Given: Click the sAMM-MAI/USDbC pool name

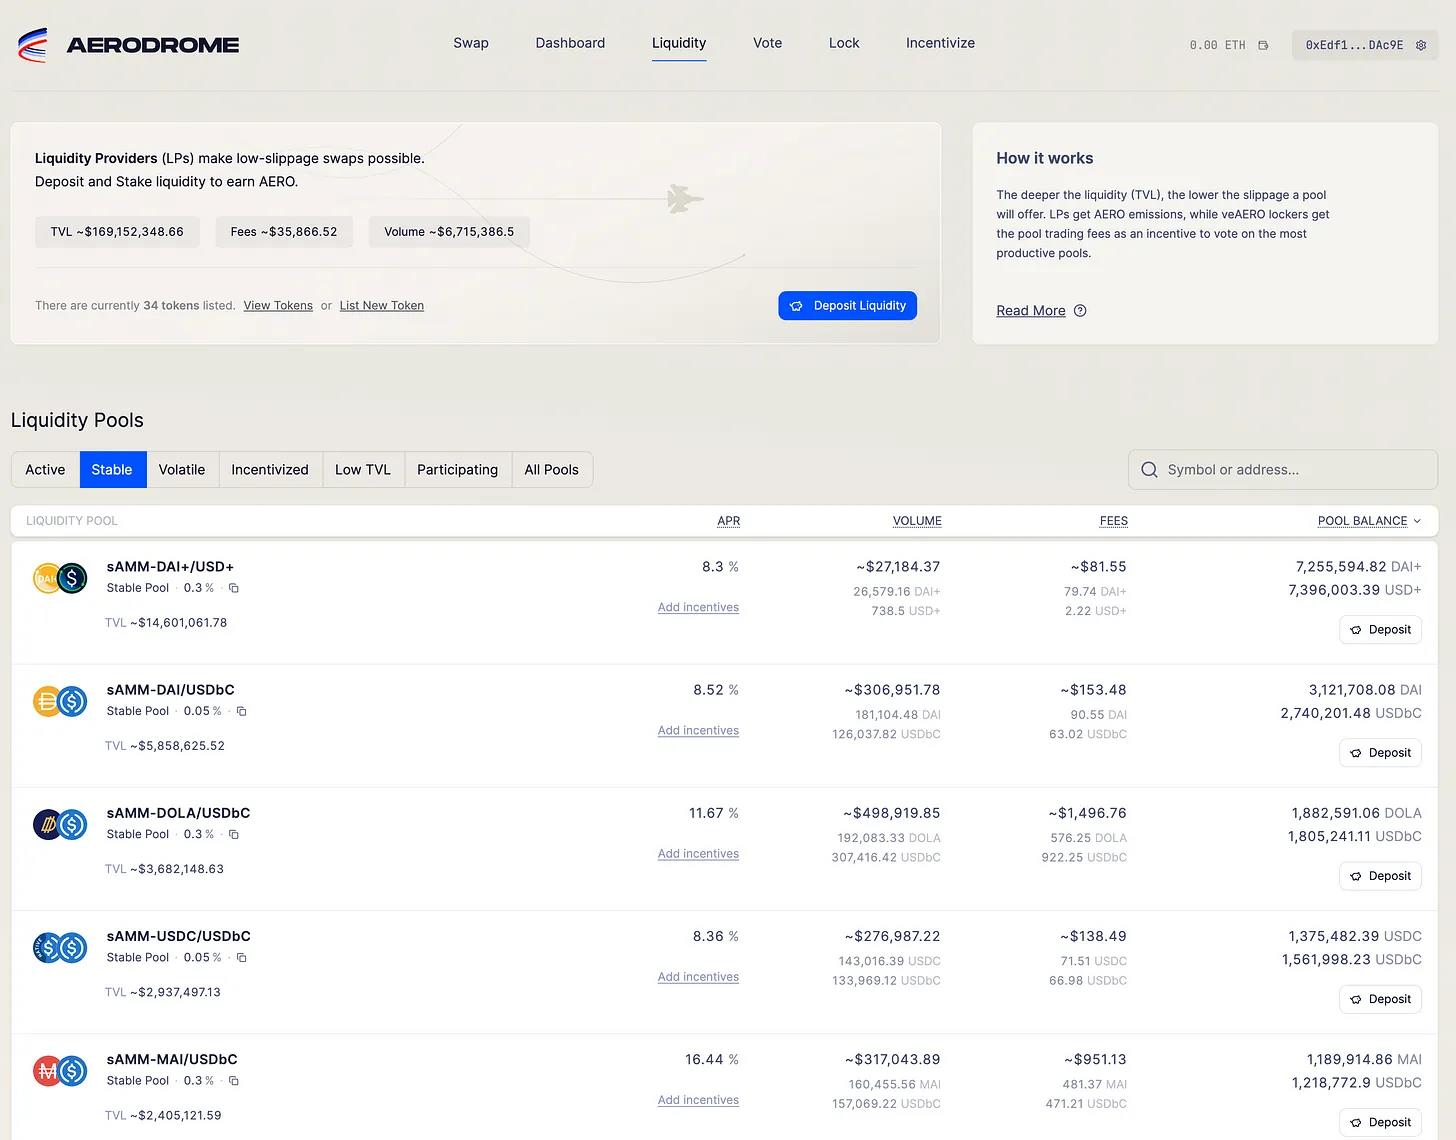Looking at the screenshot, I should tap(172, 1059).
